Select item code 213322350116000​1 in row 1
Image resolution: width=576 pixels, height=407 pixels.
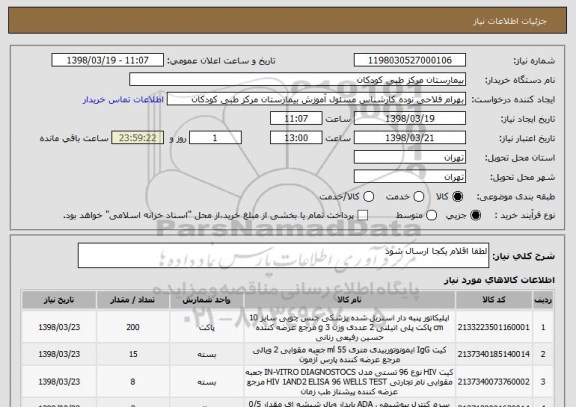pos(494,327)
